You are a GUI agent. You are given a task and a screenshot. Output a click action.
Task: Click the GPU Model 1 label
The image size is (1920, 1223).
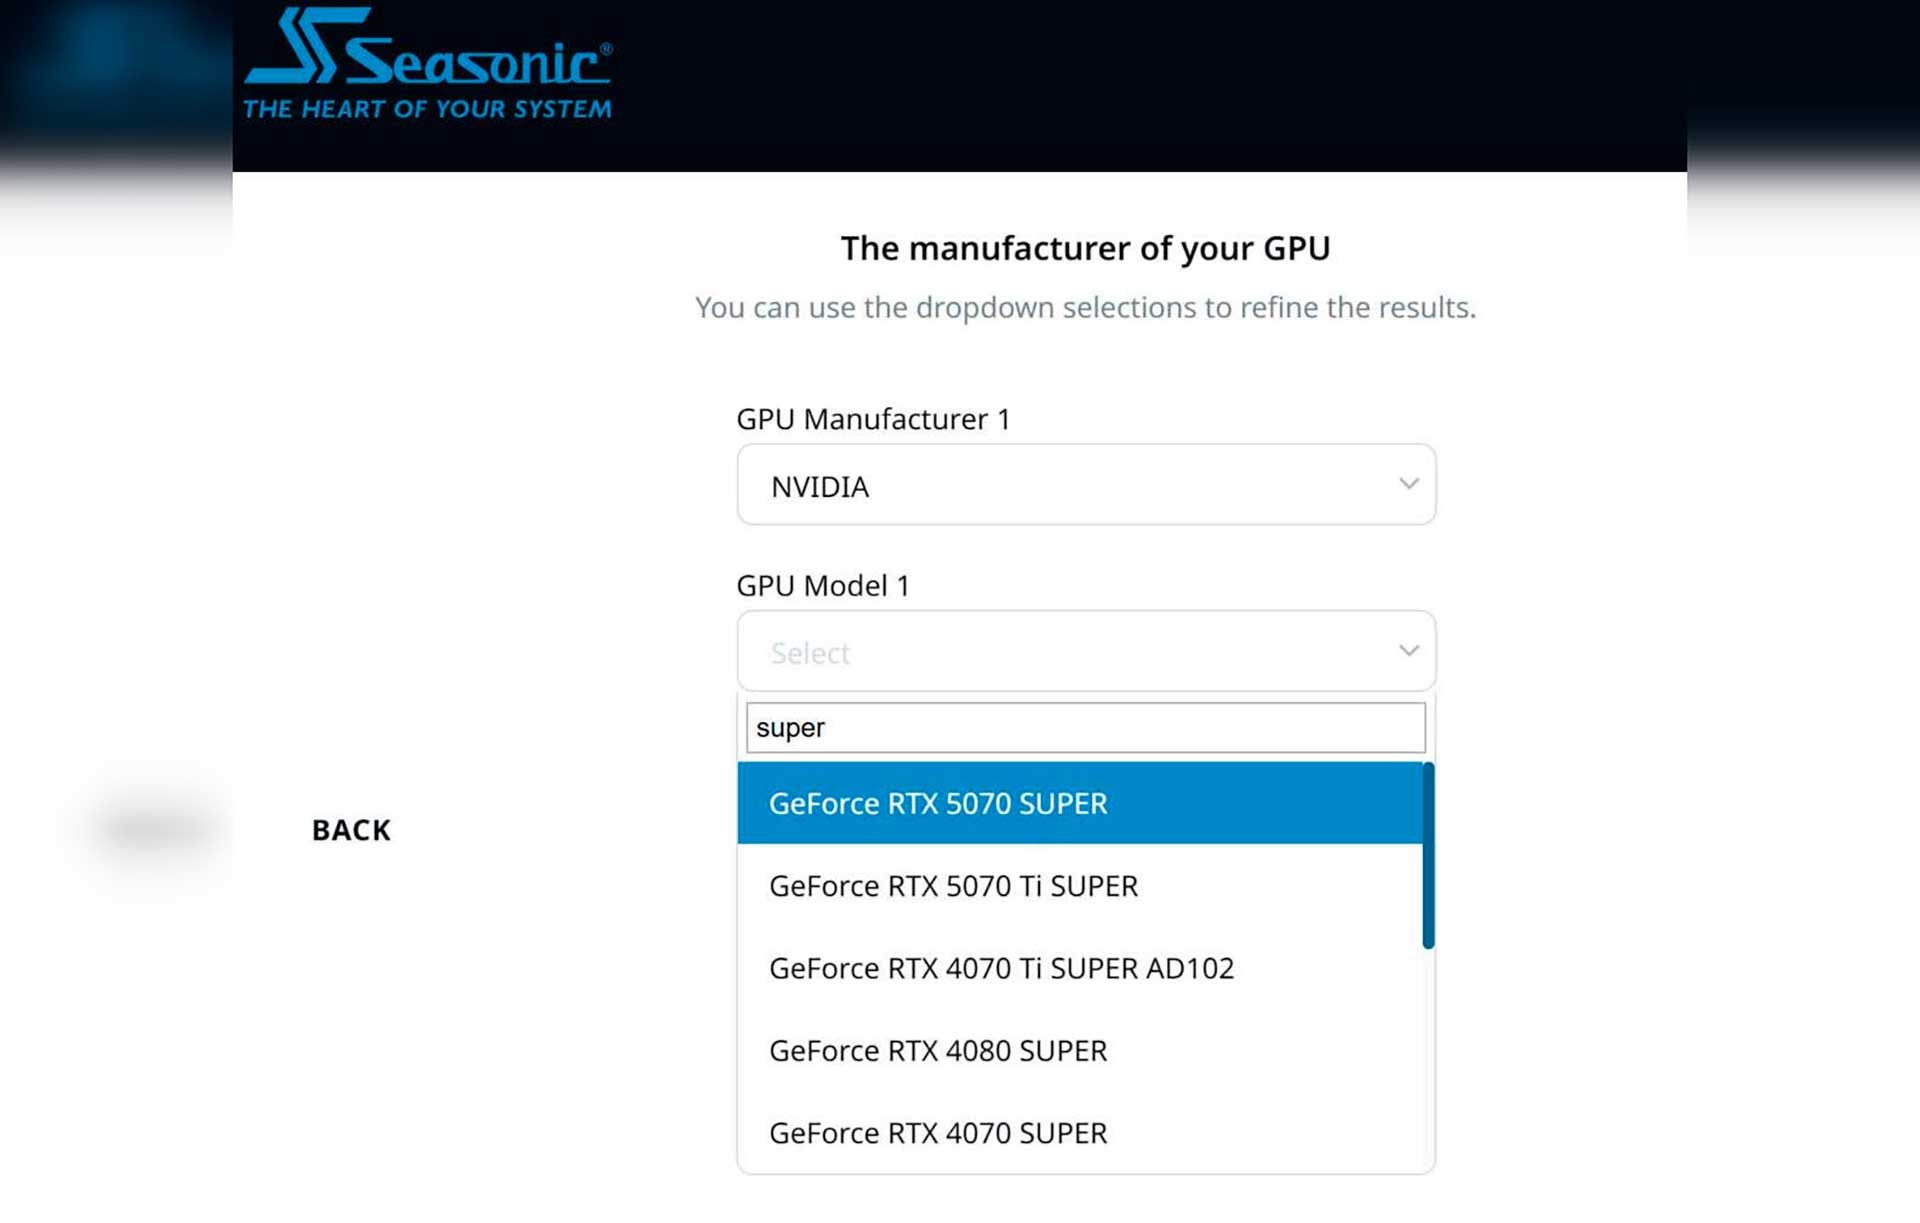coord(824,585)
